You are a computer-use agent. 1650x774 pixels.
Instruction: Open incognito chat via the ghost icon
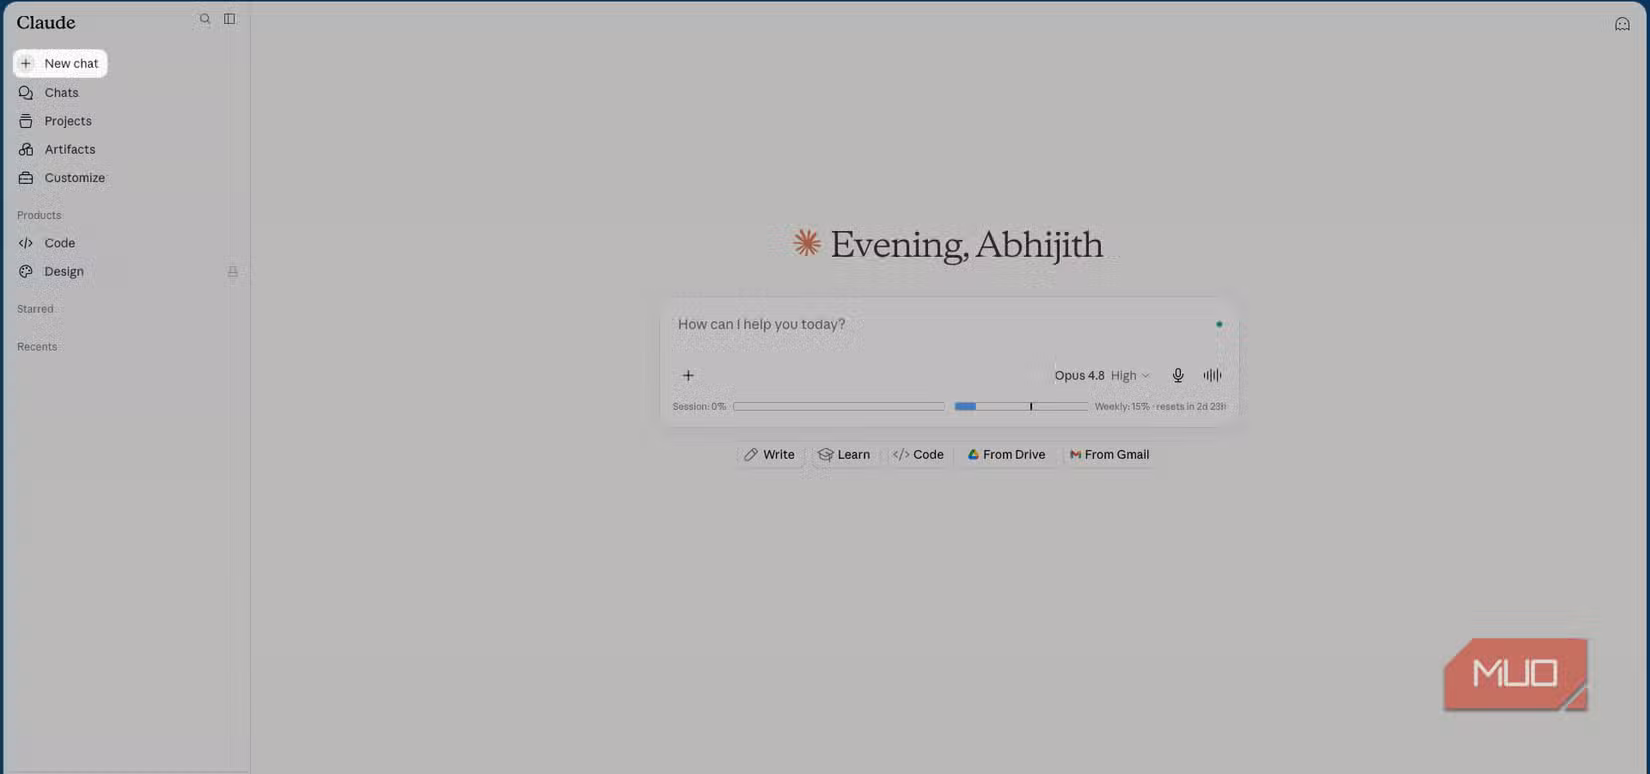coord(1622,24)
